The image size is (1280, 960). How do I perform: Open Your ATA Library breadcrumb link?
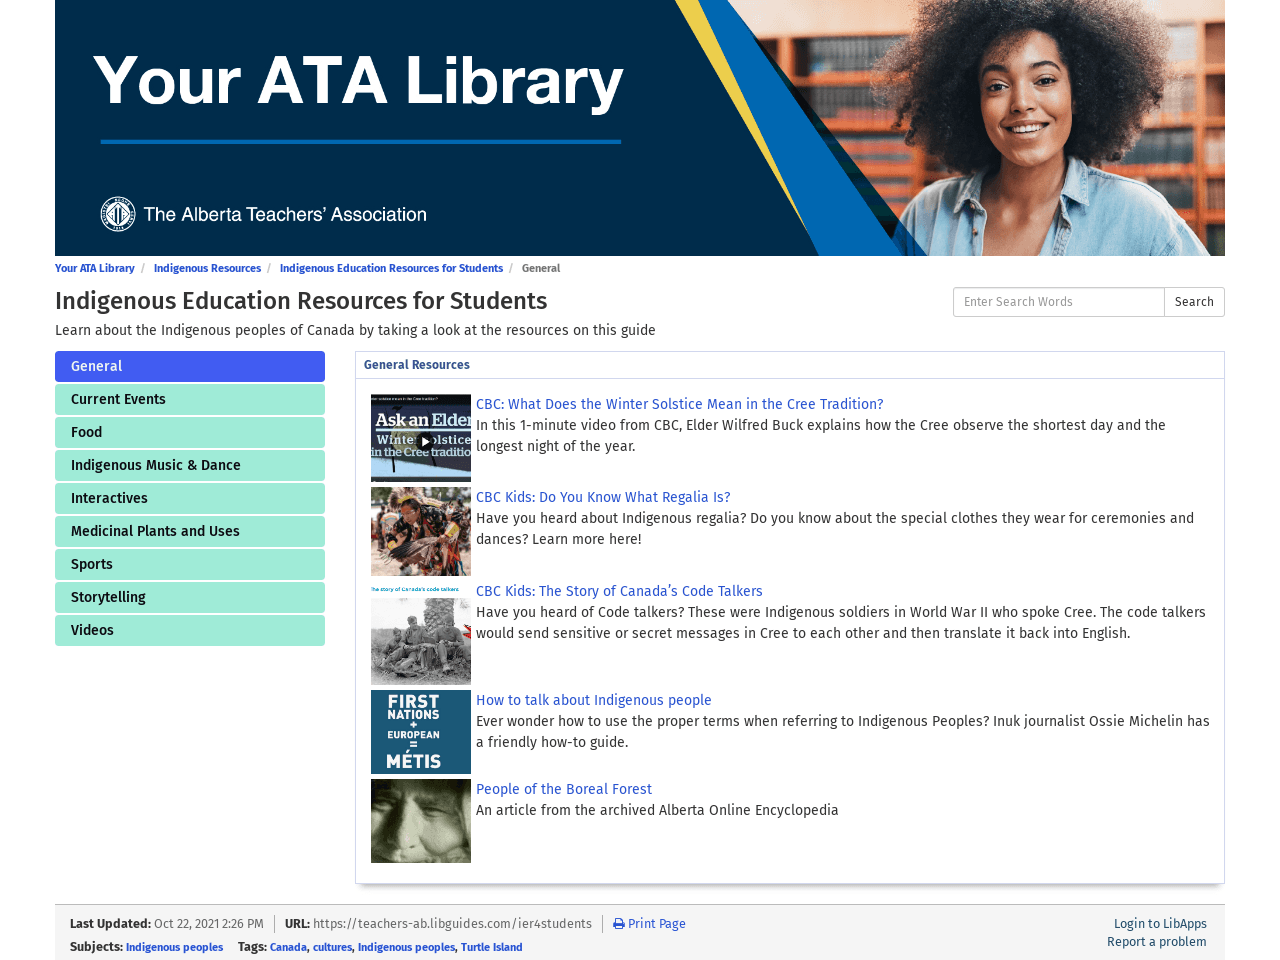(95, 268)
